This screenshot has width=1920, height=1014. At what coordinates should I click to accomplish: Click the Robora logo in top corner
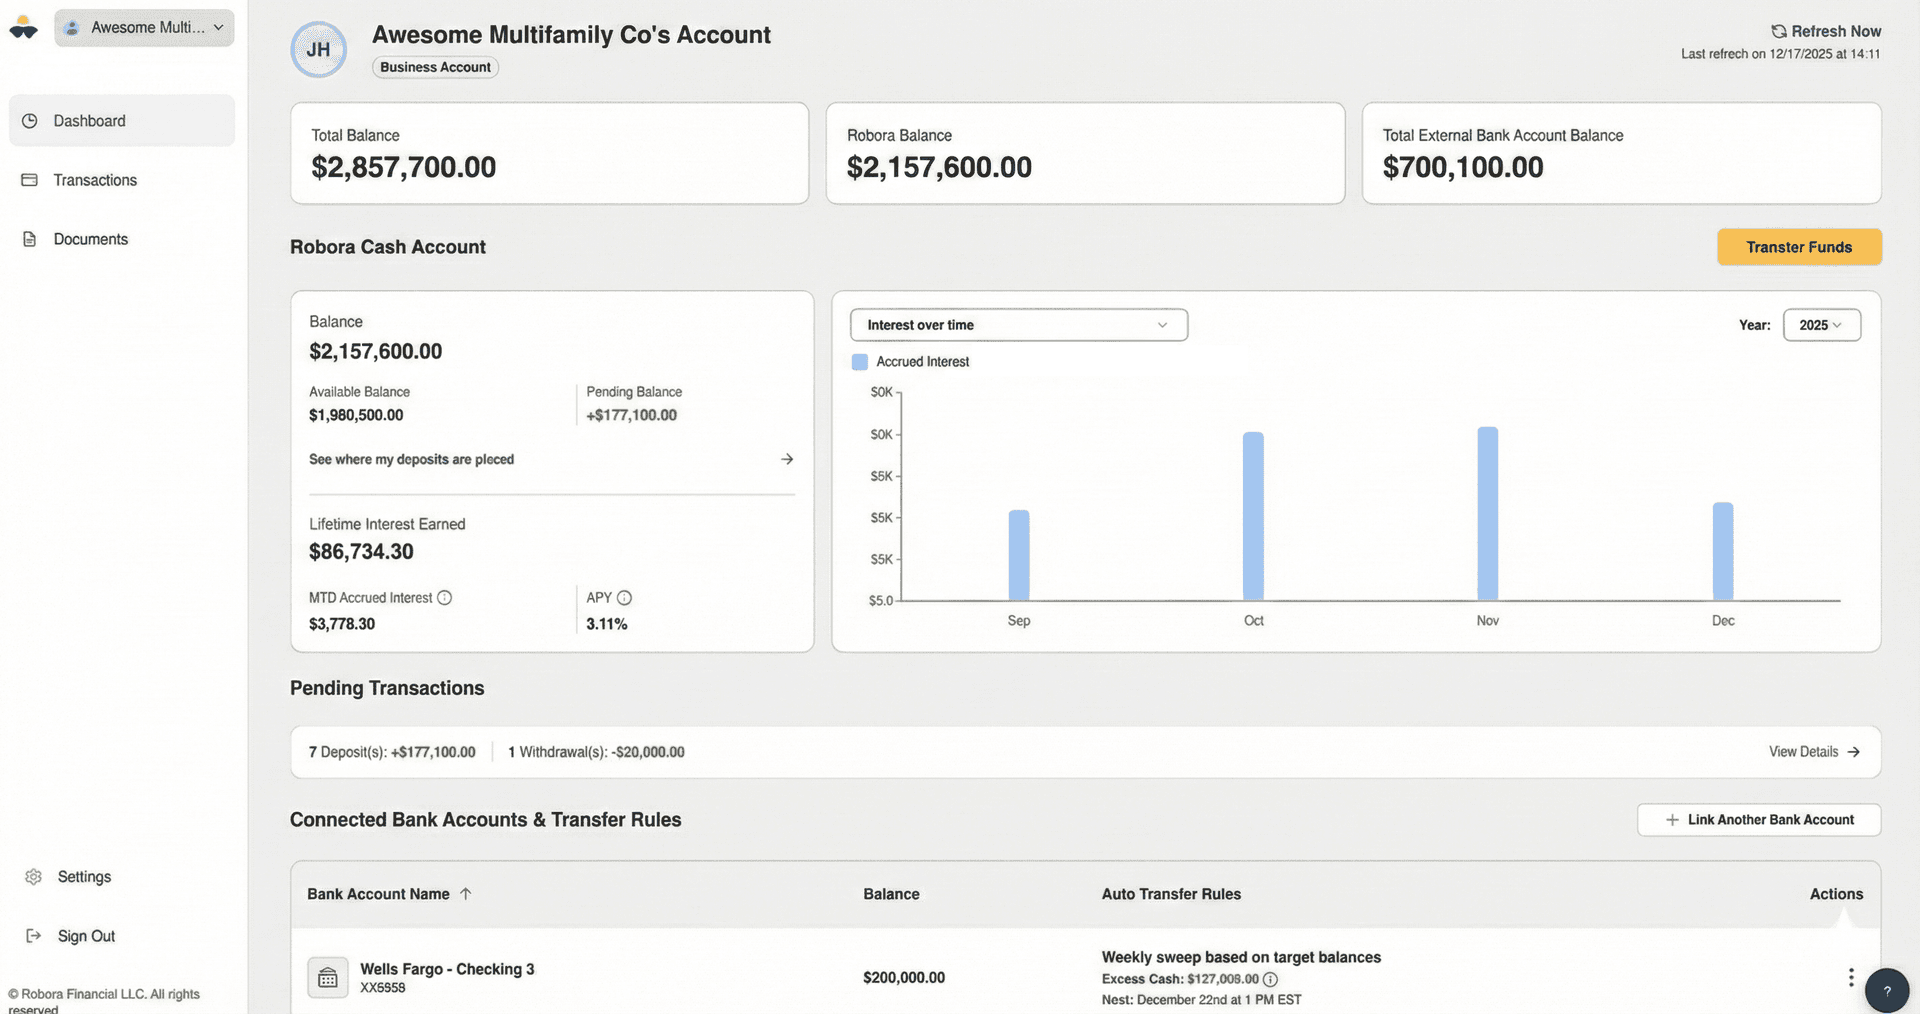[x=22, y=27]
